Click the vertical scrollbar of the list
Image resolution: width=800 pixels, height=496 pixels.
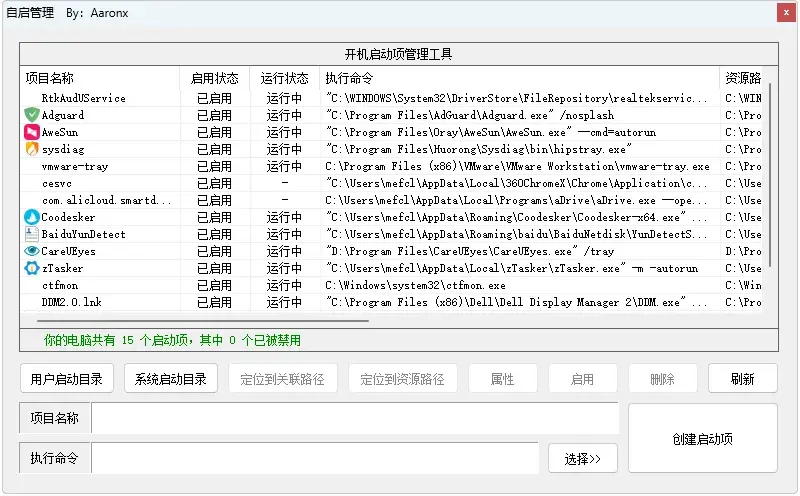point(769,175)
